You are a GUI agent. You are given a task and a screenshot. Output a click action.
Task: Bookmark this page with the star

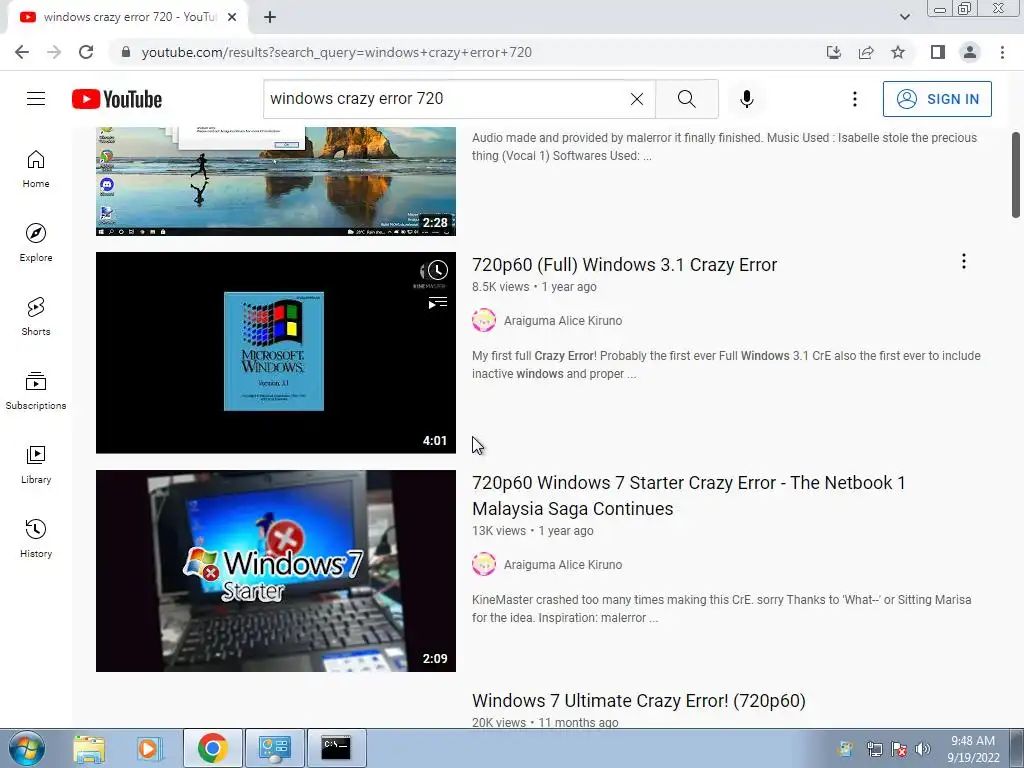pos(898,52)
